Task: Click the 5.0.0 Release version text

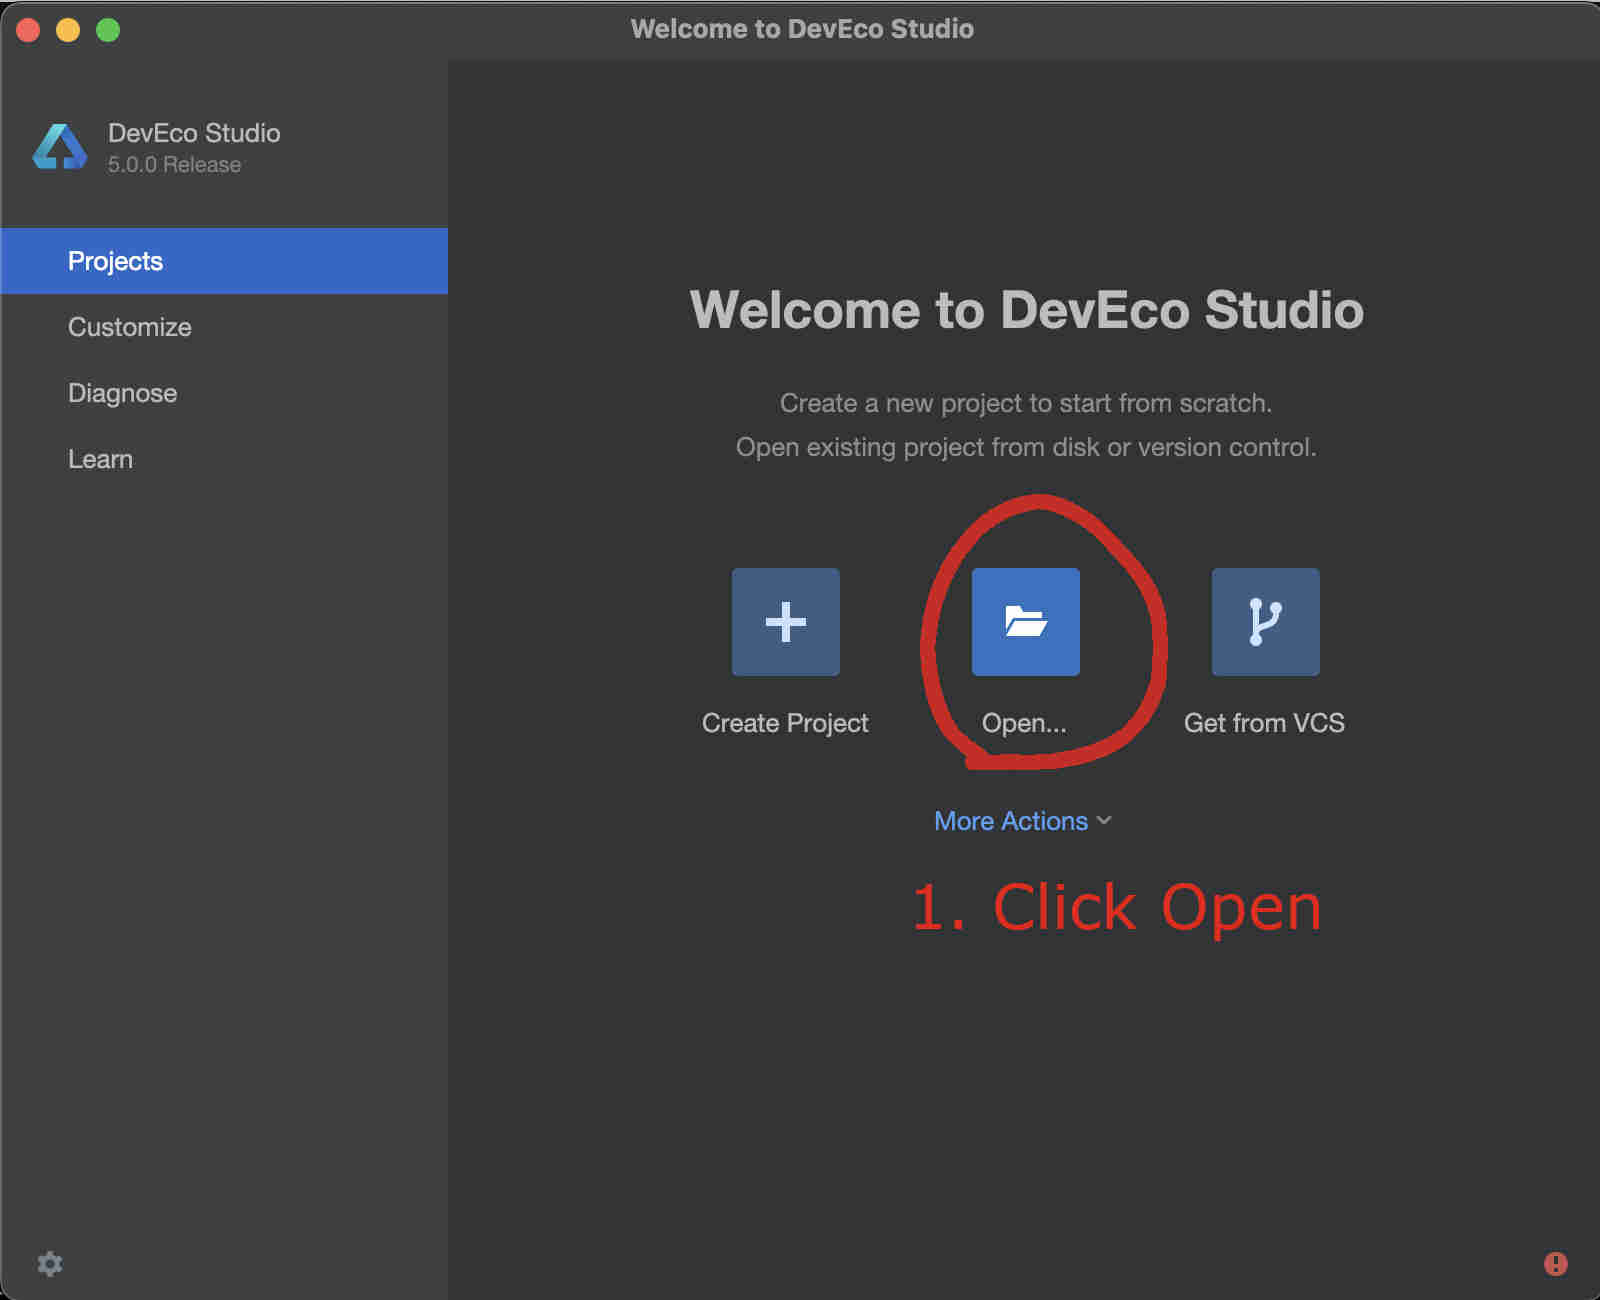Action: (174, 165)
